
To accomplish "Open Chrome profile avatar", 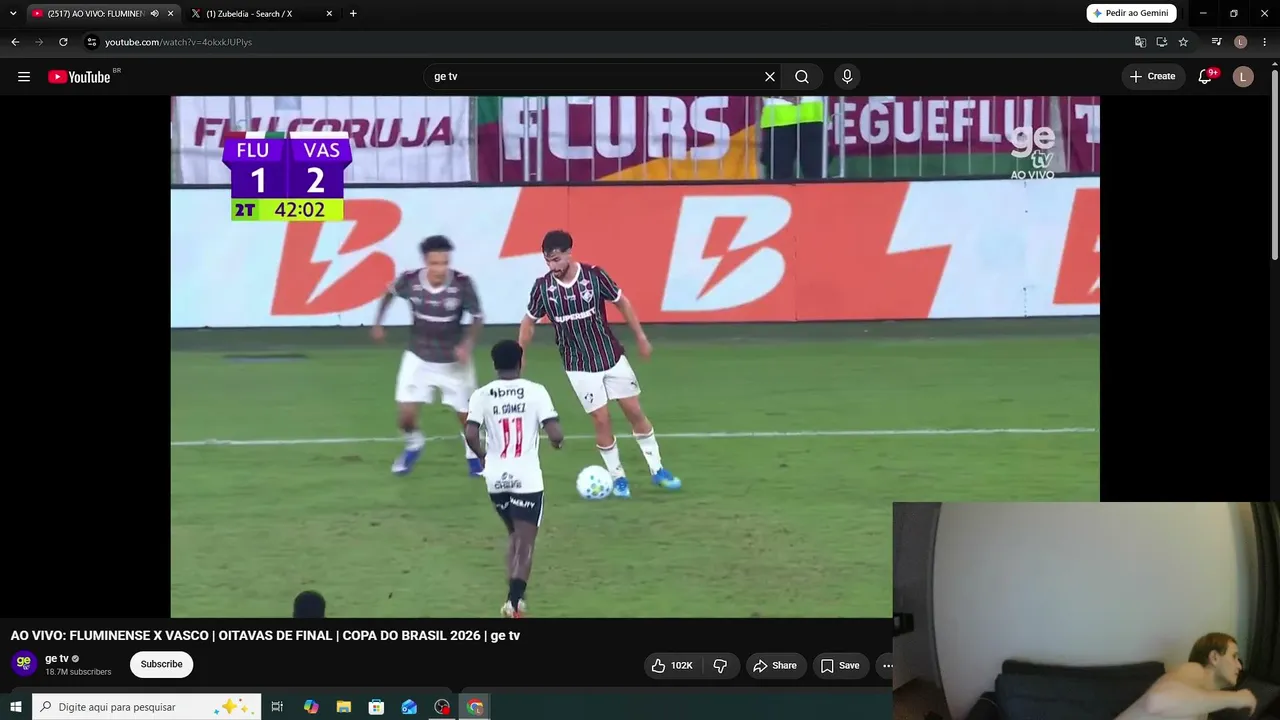I will click(x=1241, y=42).
